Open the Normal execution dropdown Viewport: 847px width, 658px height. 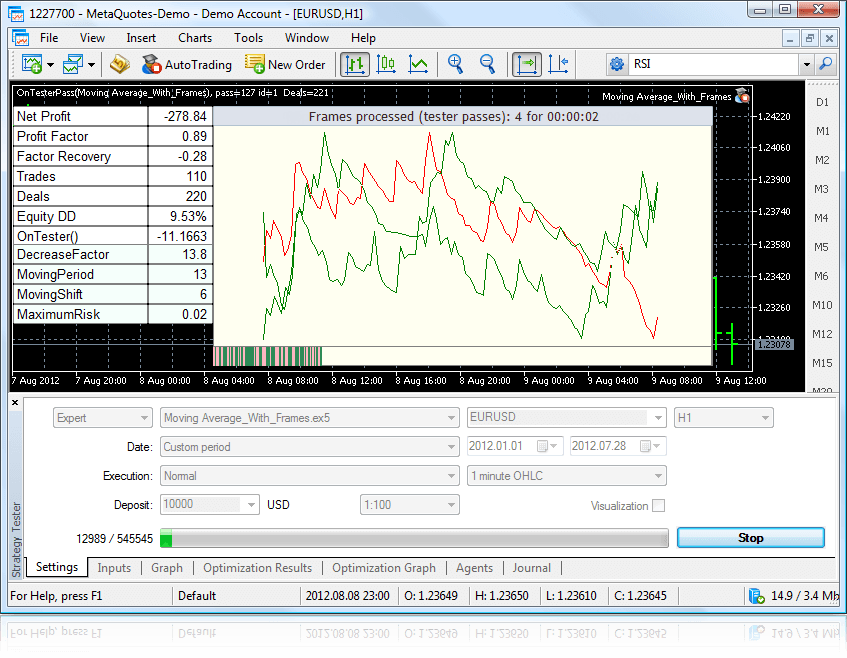point(310,476)
